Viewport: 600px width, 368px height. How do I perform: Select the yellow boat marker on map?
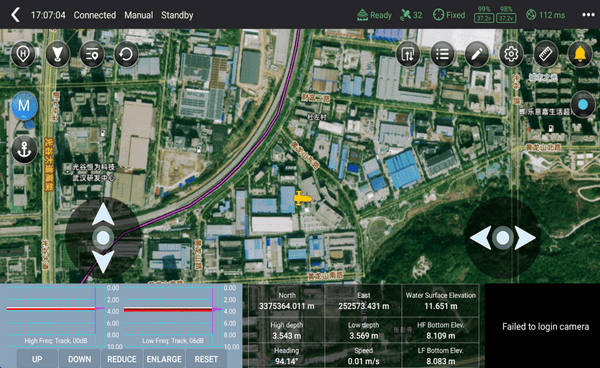pos(302,199)
